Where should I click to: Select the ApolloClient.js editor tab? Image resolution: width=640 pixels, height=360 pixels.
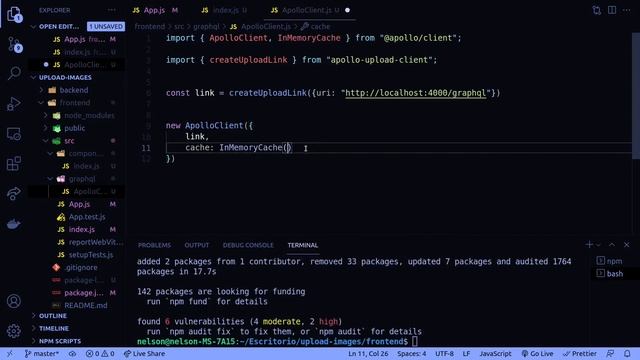[x=306, y=10]
